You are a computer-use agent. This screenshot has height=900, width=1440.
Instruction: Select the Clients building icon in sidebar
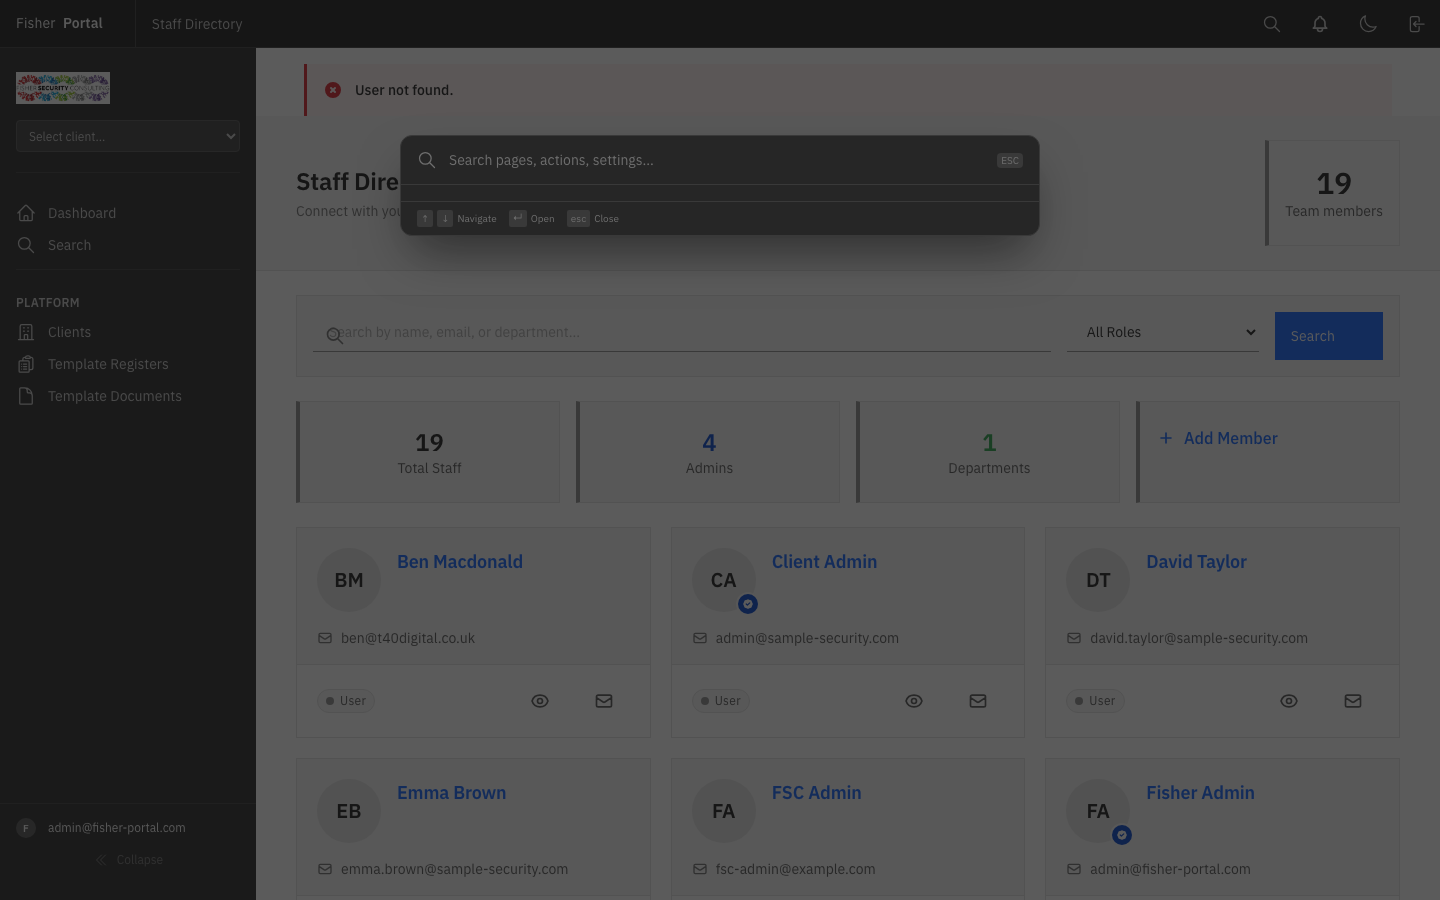point(26,332)
